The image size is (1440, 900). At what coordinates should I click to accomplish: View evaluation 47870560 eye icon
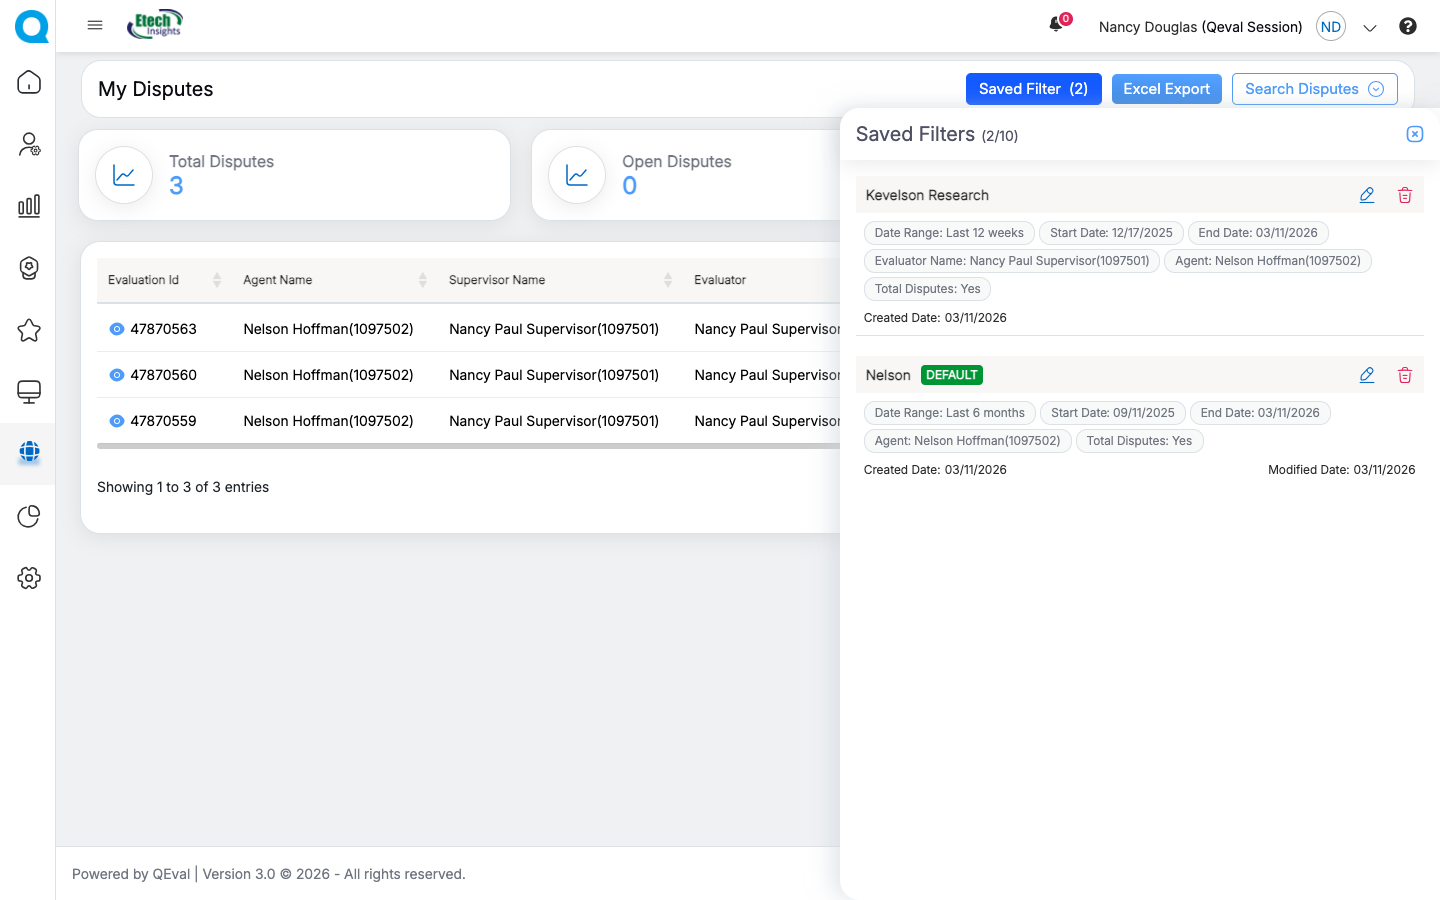(117, 375)
